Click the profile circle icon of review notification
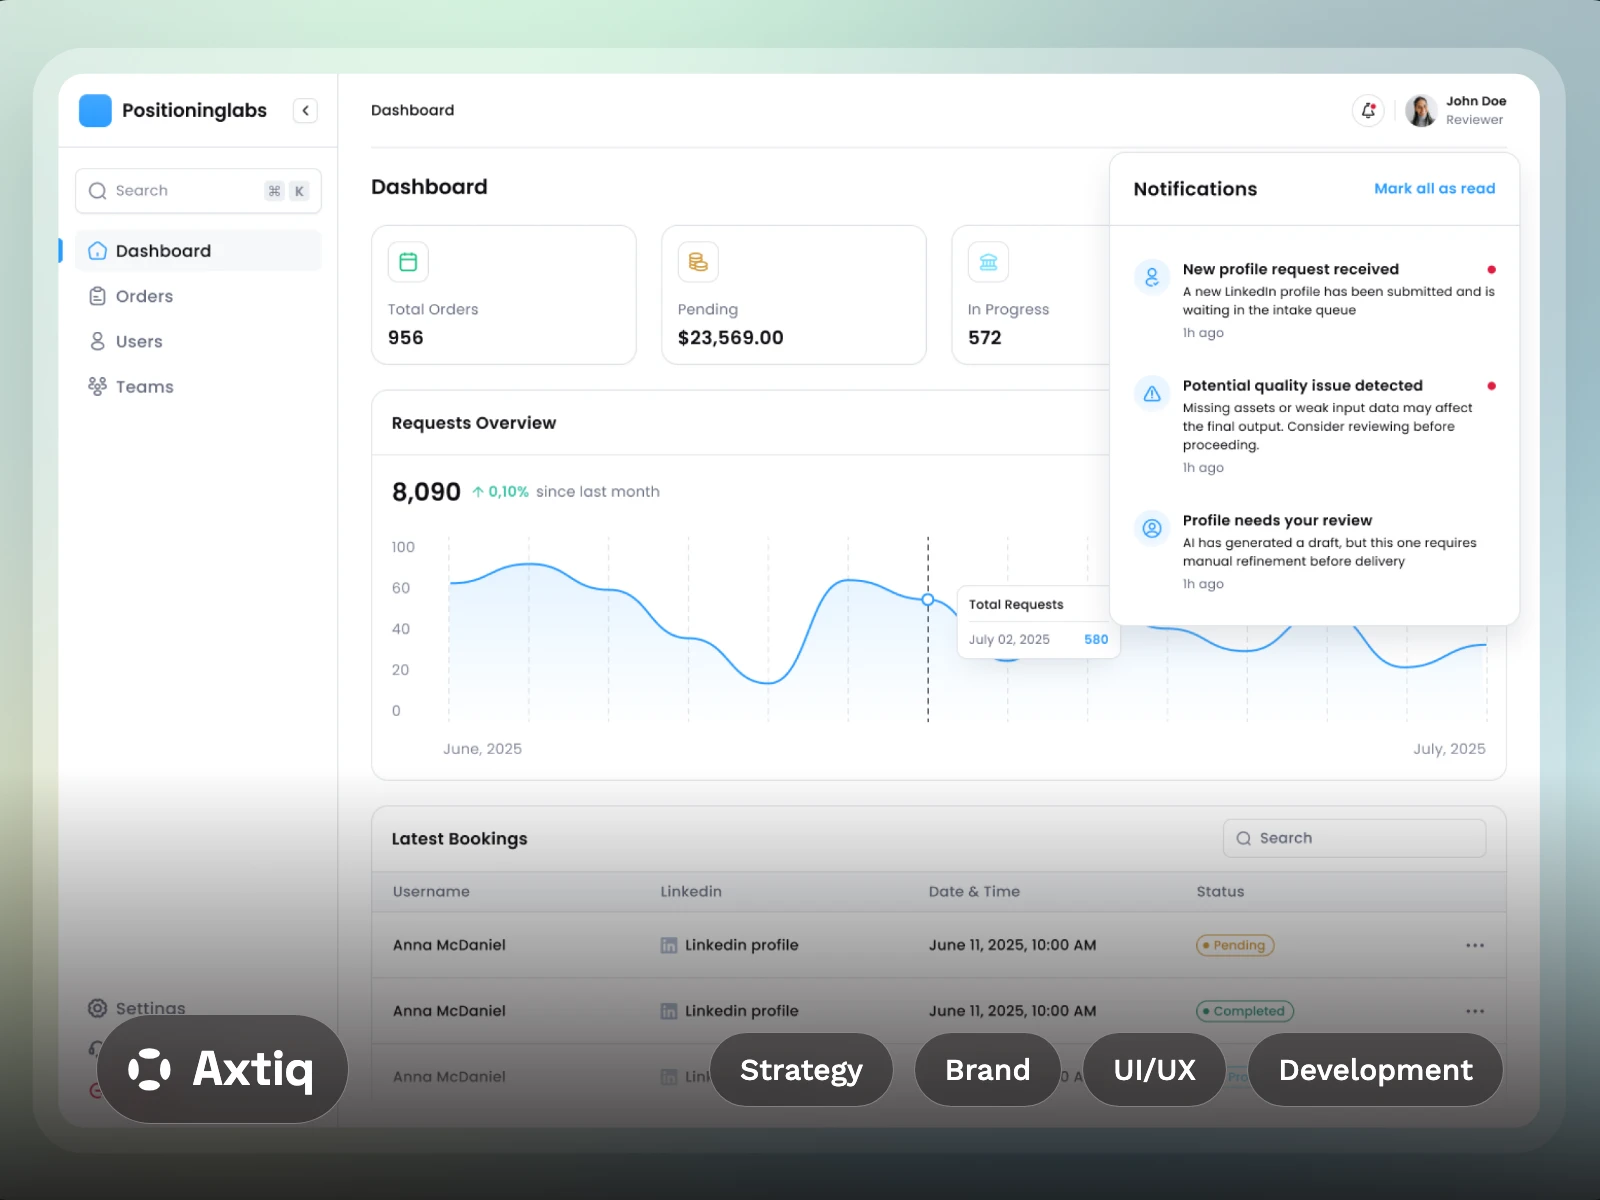This screenshot has height=1200, width=1600. pyautogui.click(x=1152, y=528)
